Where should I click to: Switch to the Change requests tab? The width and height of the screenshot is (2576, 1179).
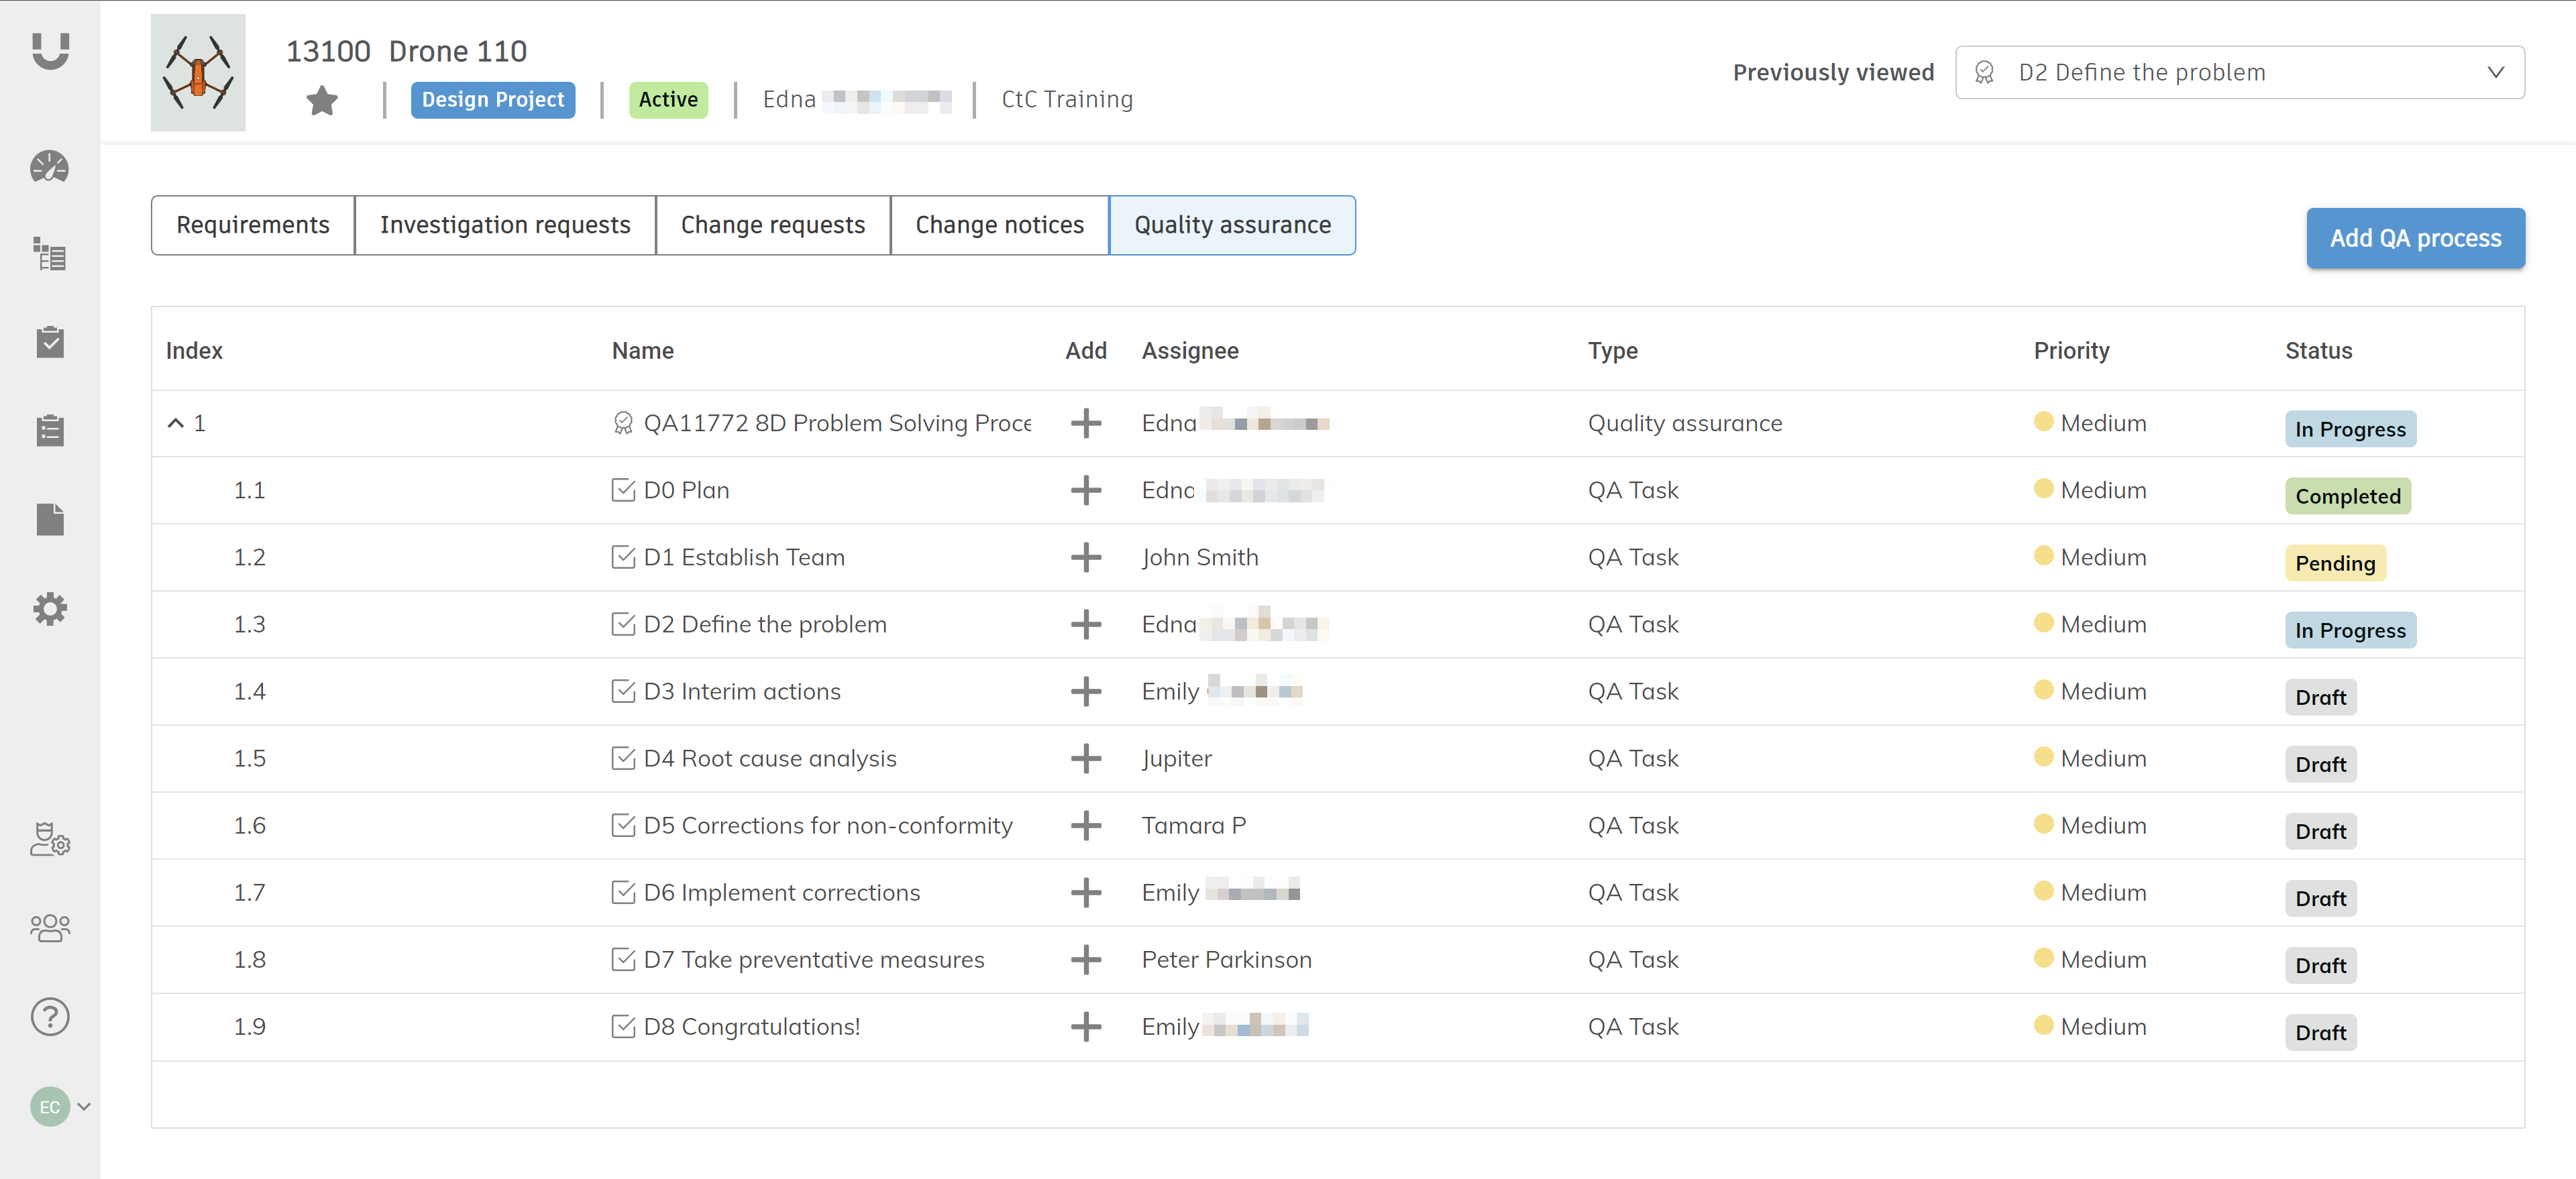click(772, 225)
